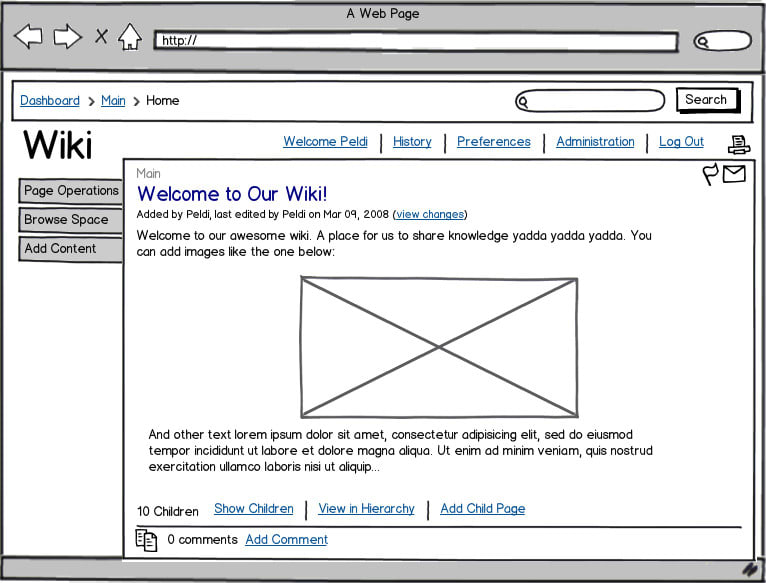Click the window resize grip icon
Image resolution: width=766 pixels, height=583 pixels.
[750, 569]
